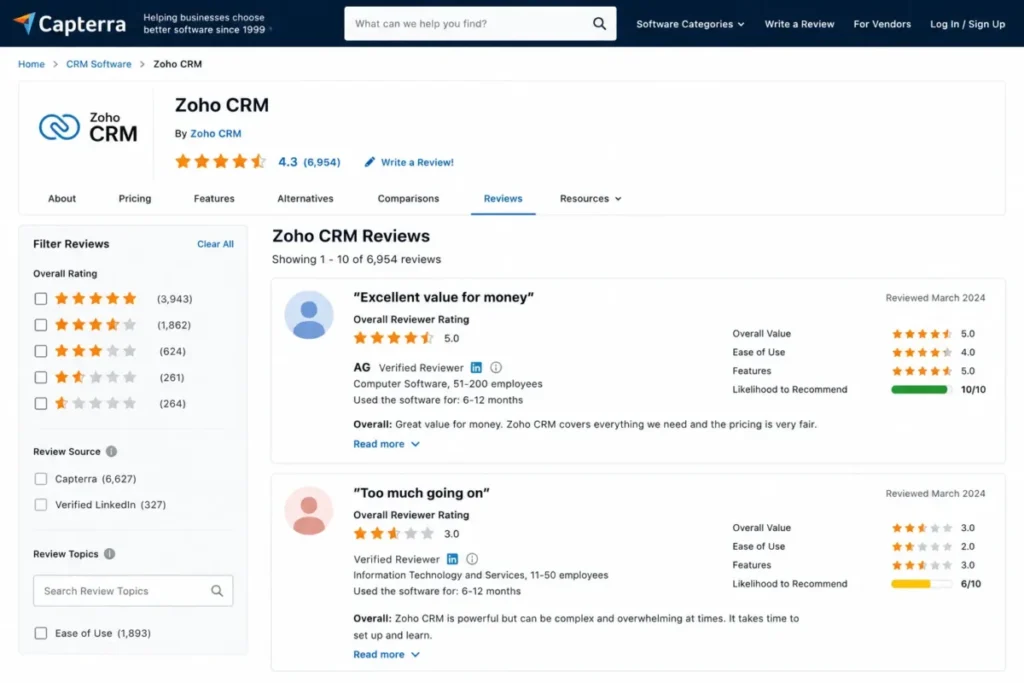Click the breadcrumb arrow after Home
This screenshot has width=1024, height=683.
(x=56, y=64)
